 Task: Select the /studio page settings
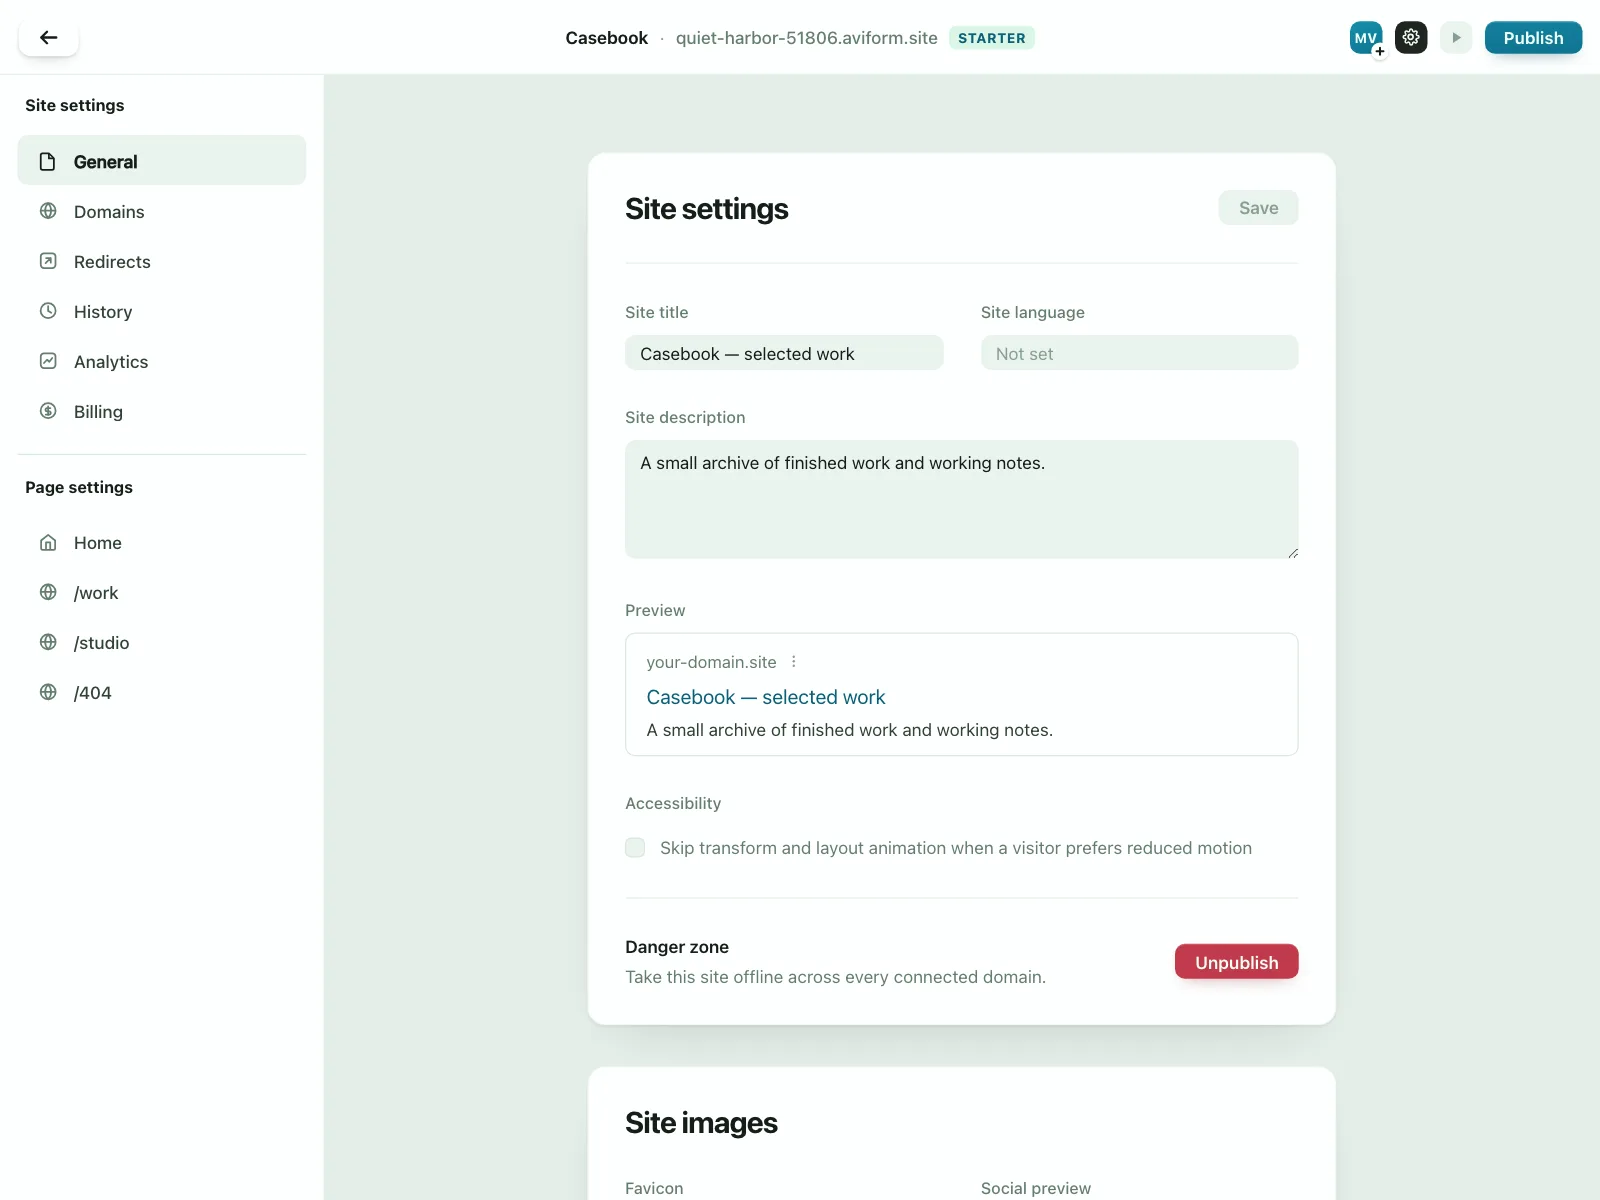162,642
